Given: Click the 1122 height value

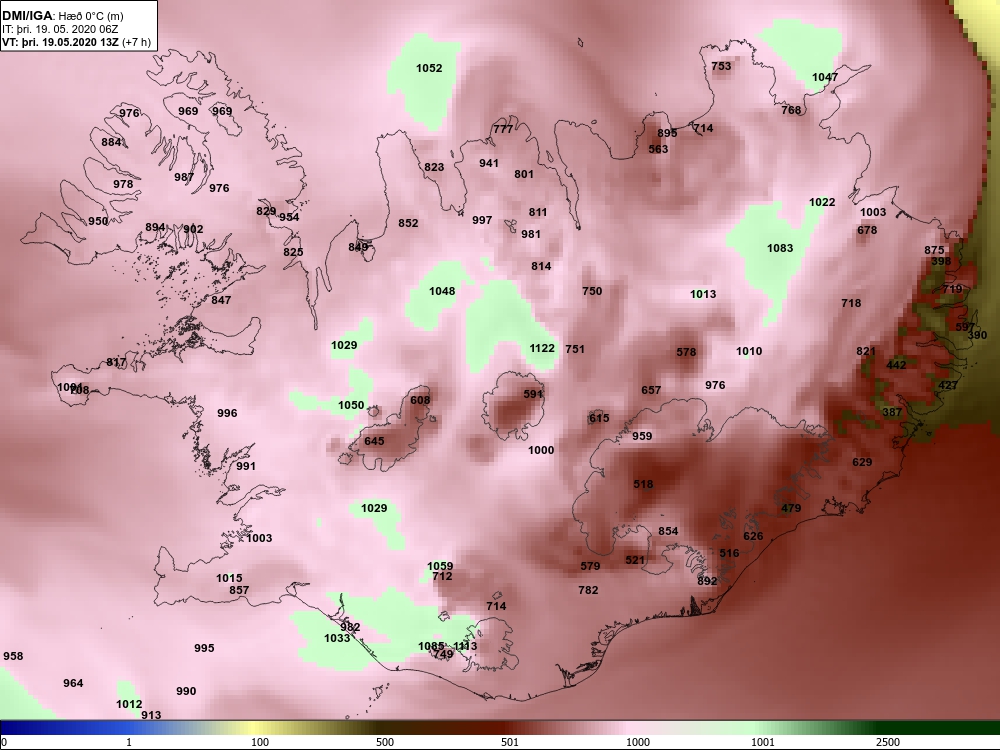Looking at the screenshot, I should click(x=542, y=348).
